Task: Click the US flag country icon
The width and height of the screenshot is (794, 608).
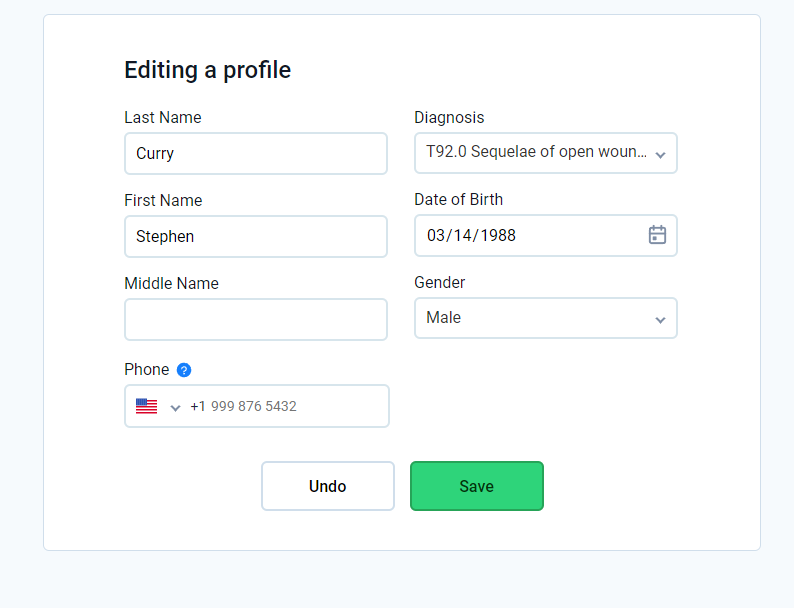Action: [x=147, y=406]
